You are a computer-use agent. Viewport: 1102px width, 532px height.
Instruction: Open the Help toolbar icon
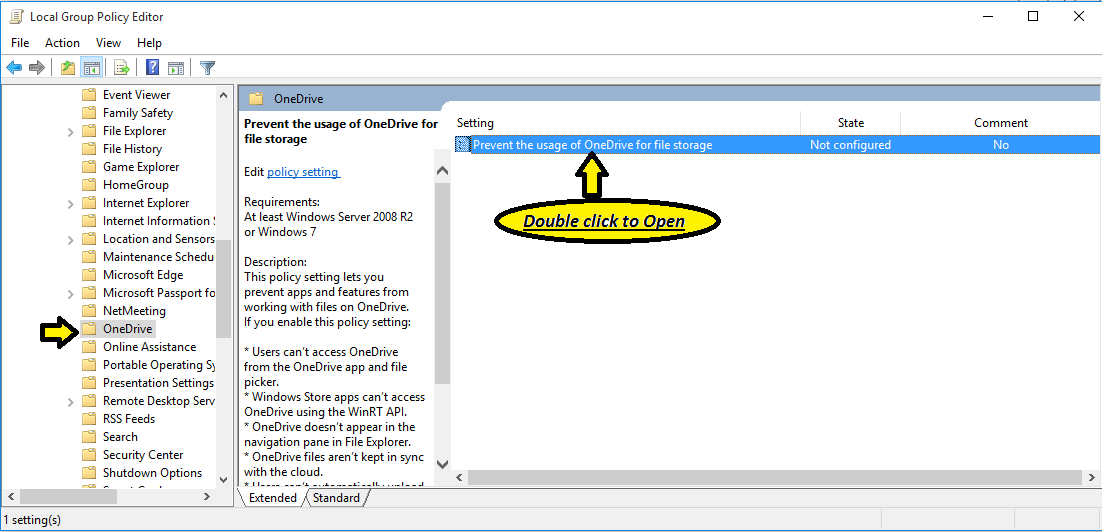tap(152, 67)
